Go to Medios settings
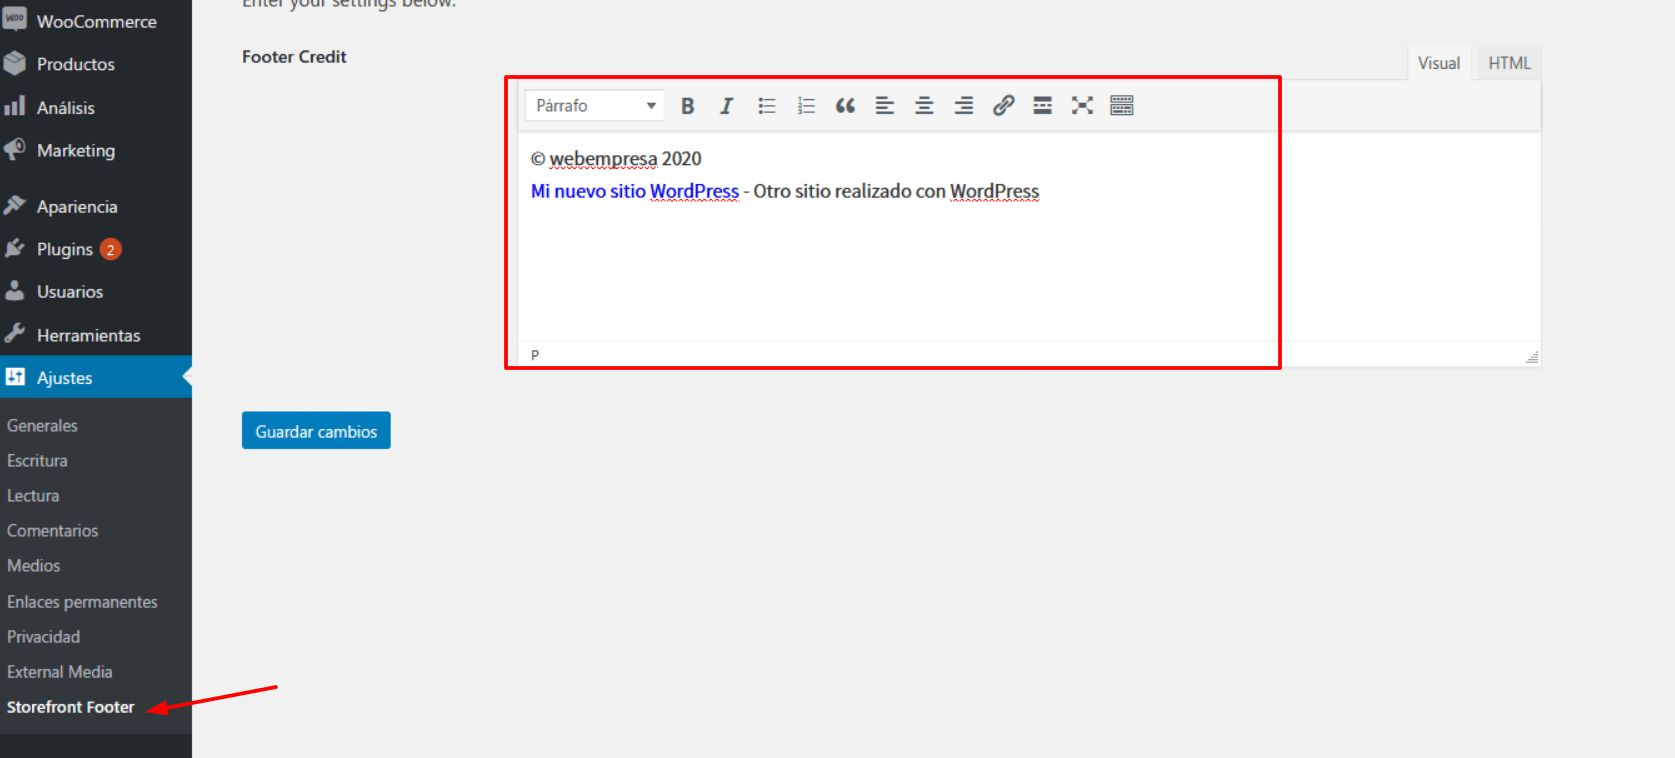The width and height of the screenshot is (1675, 758). coord(33,565)
